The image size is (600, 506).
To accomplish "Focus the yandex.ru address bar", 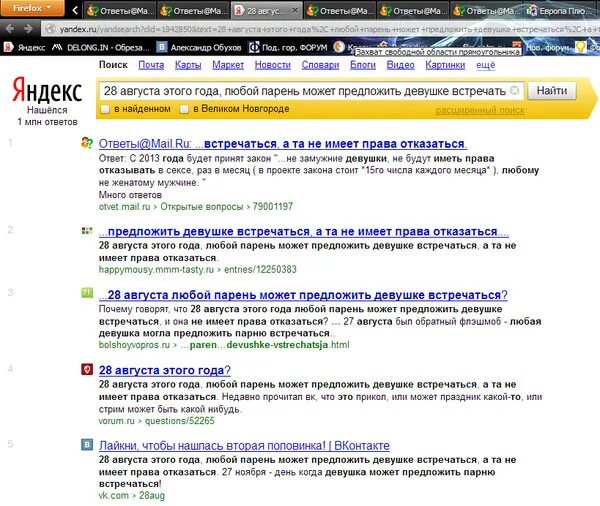I will 321,29.
